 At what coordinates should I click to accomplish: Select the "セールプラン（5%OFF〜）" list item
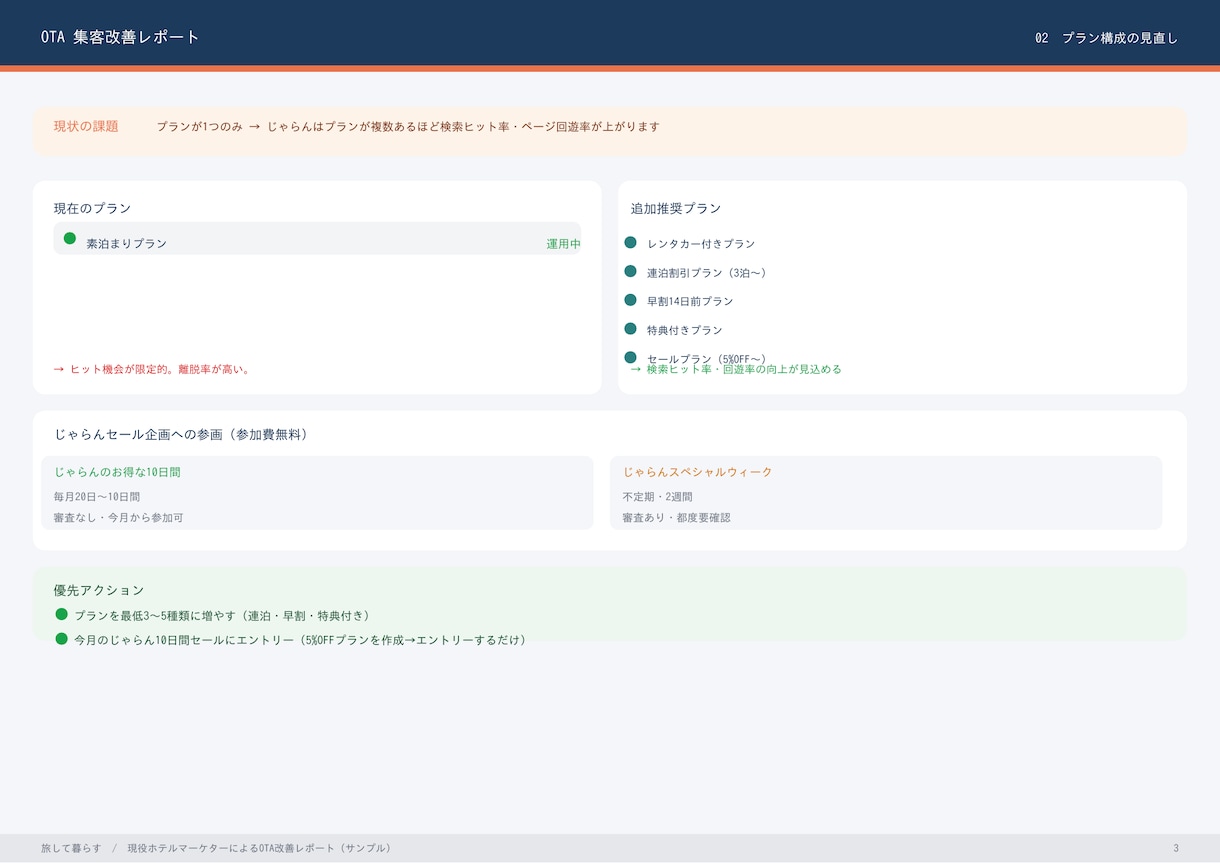coord(707,358)
